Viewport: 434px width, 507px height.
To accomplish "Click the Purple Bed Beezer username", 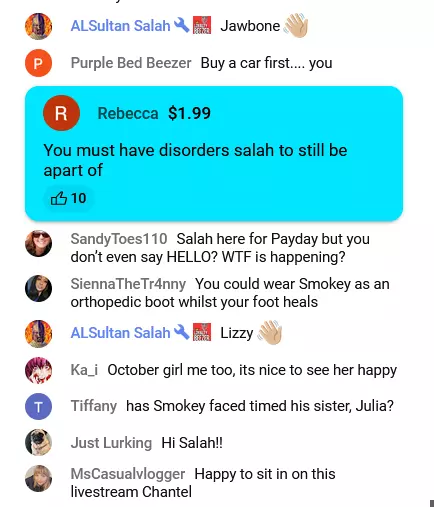I will pos(131,63).
